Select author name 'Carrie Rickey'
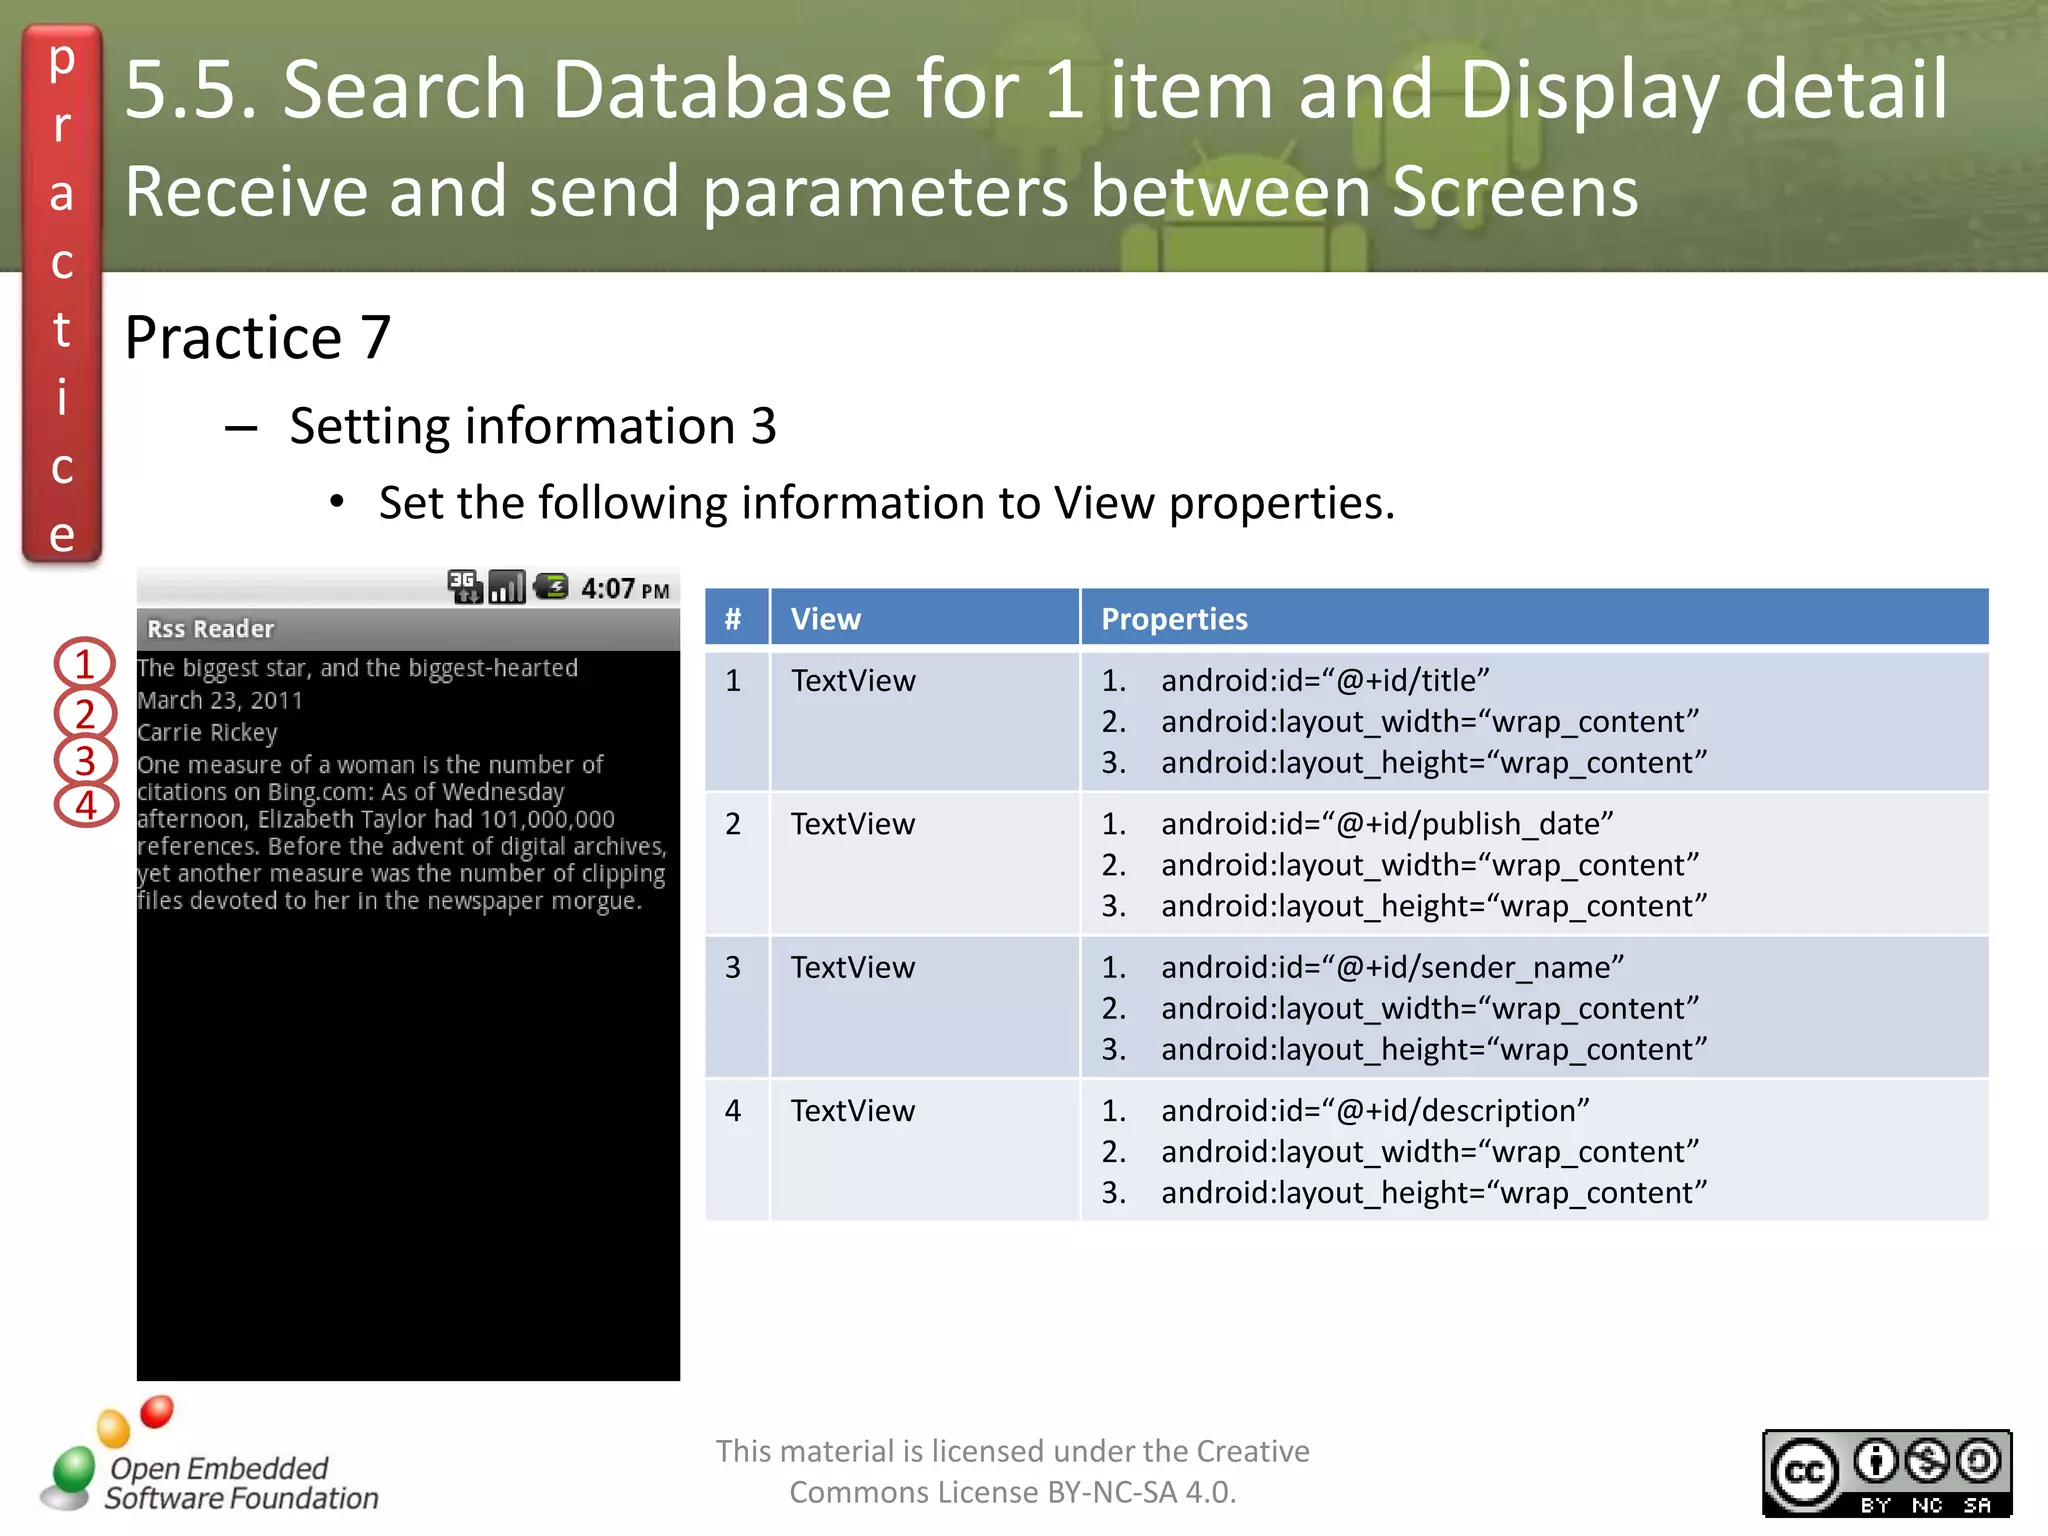2048x1536 pixels. [207, 732]
